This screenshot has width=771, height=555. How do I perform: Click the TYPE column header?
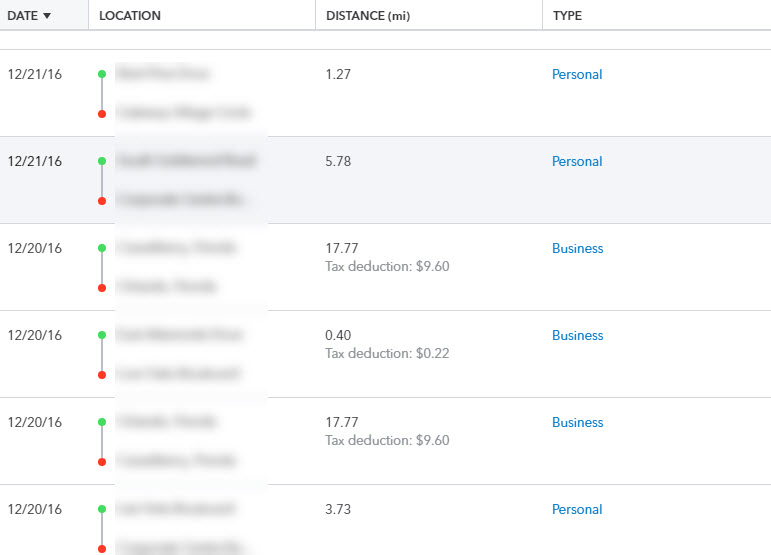click(567, 16)
